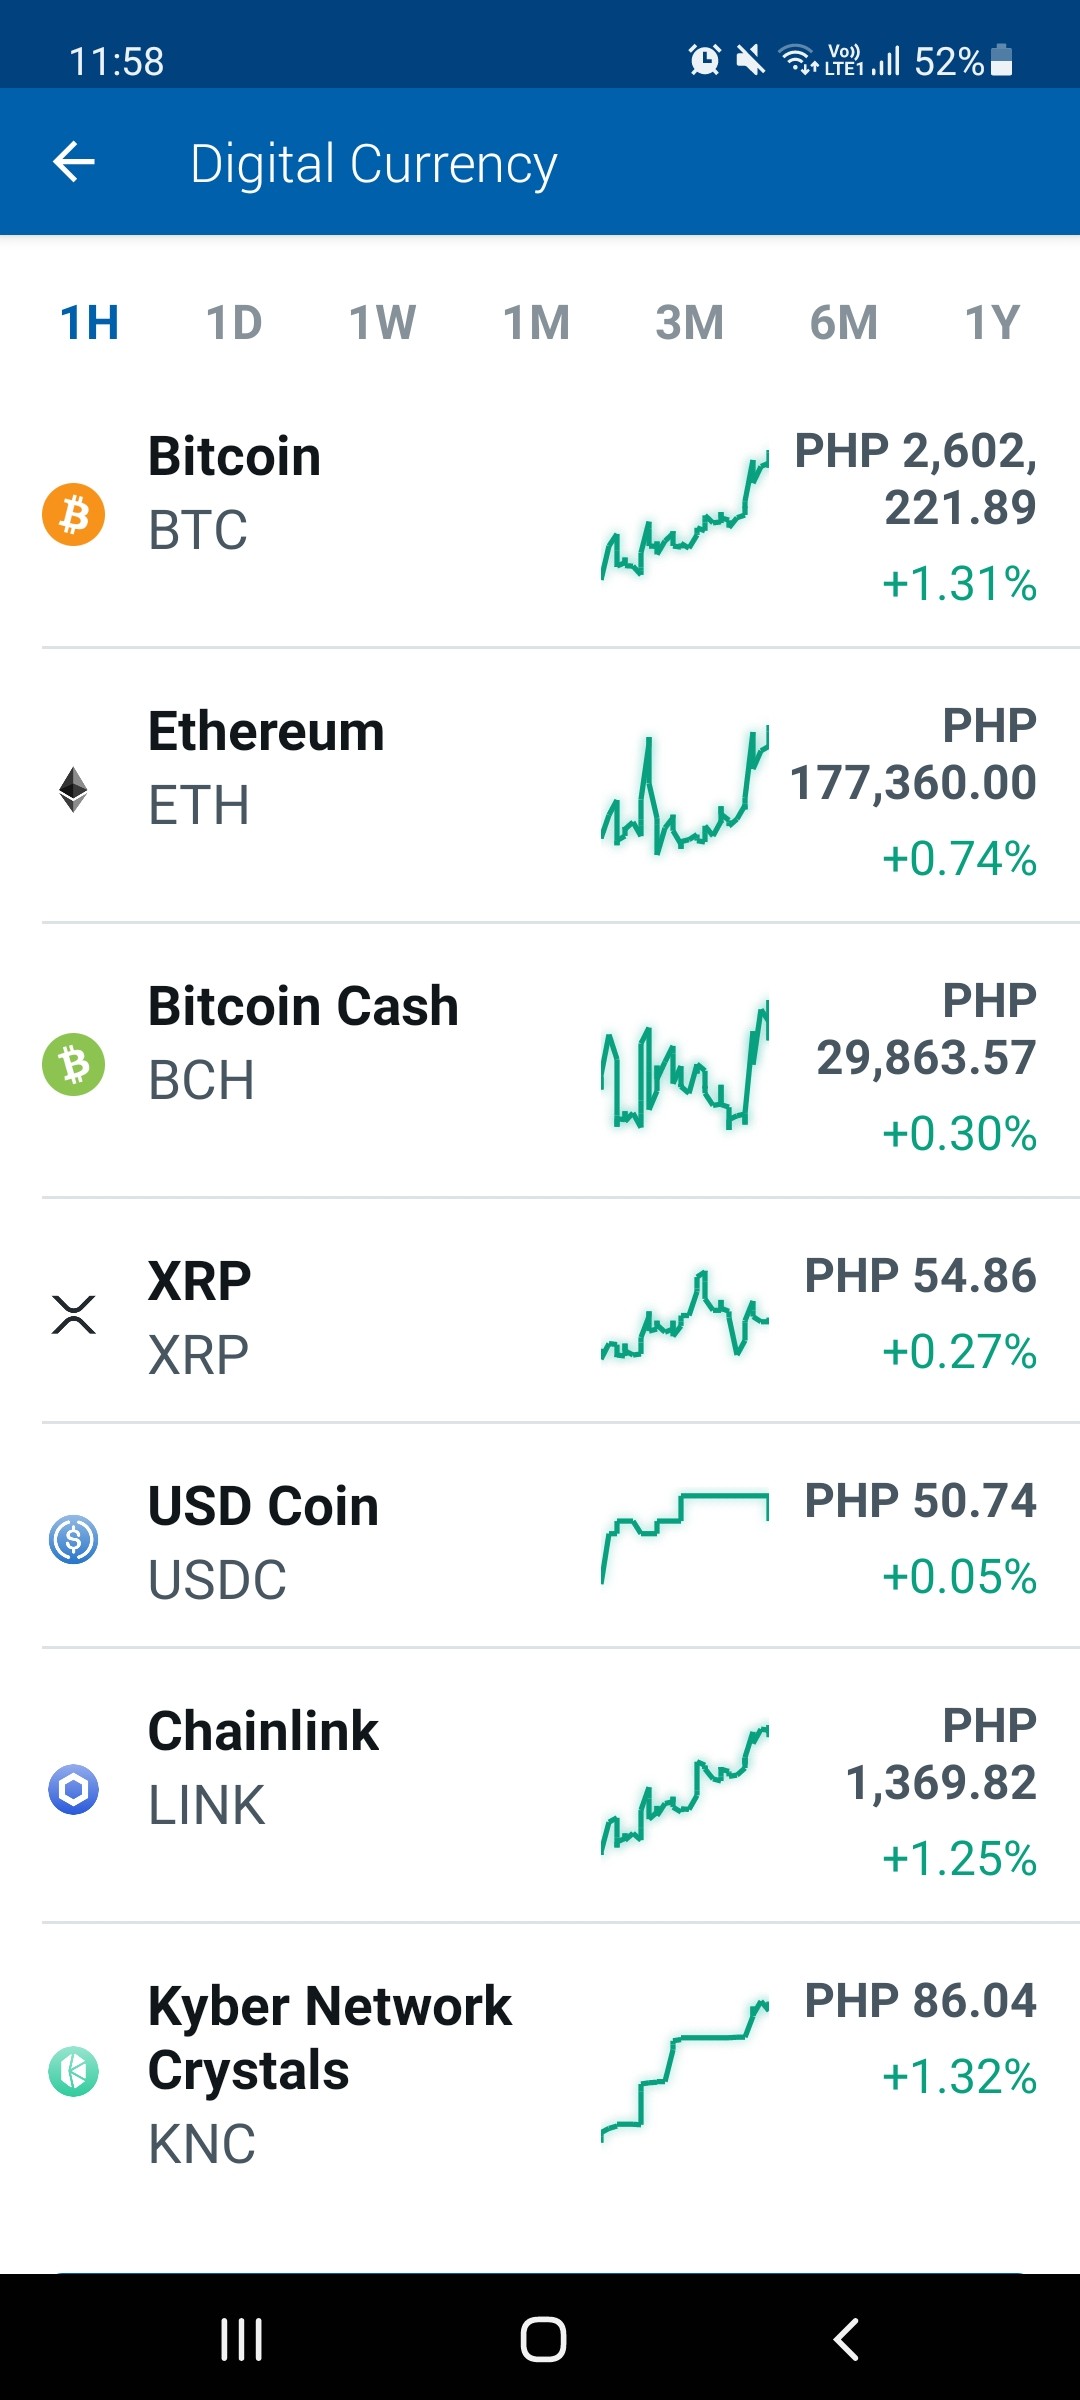Image resolution: width=1080 pixels, height=2400 pixels.
Task: Tap the Chainlink hexagon logo icon
Action: click(74, 1789)
